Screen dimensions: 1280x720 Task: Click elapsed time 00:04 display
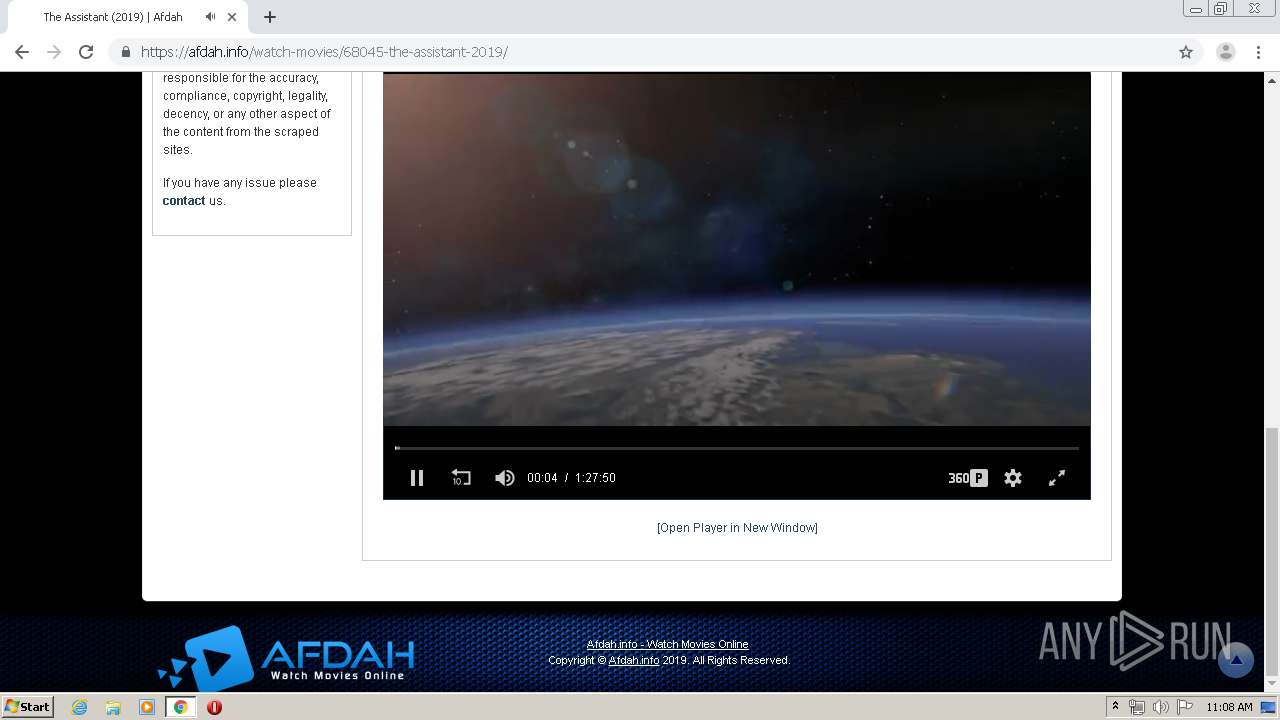(x=542, y=478)
